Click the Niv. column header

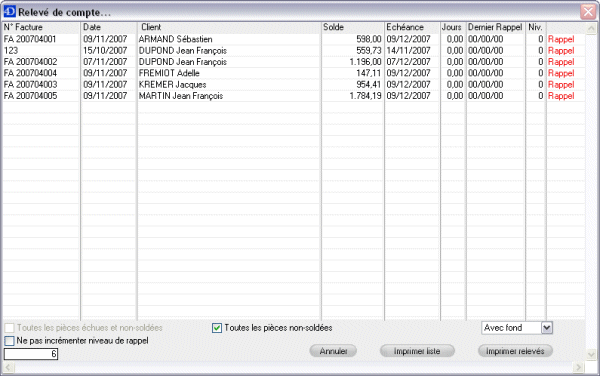tap(535, 27)
